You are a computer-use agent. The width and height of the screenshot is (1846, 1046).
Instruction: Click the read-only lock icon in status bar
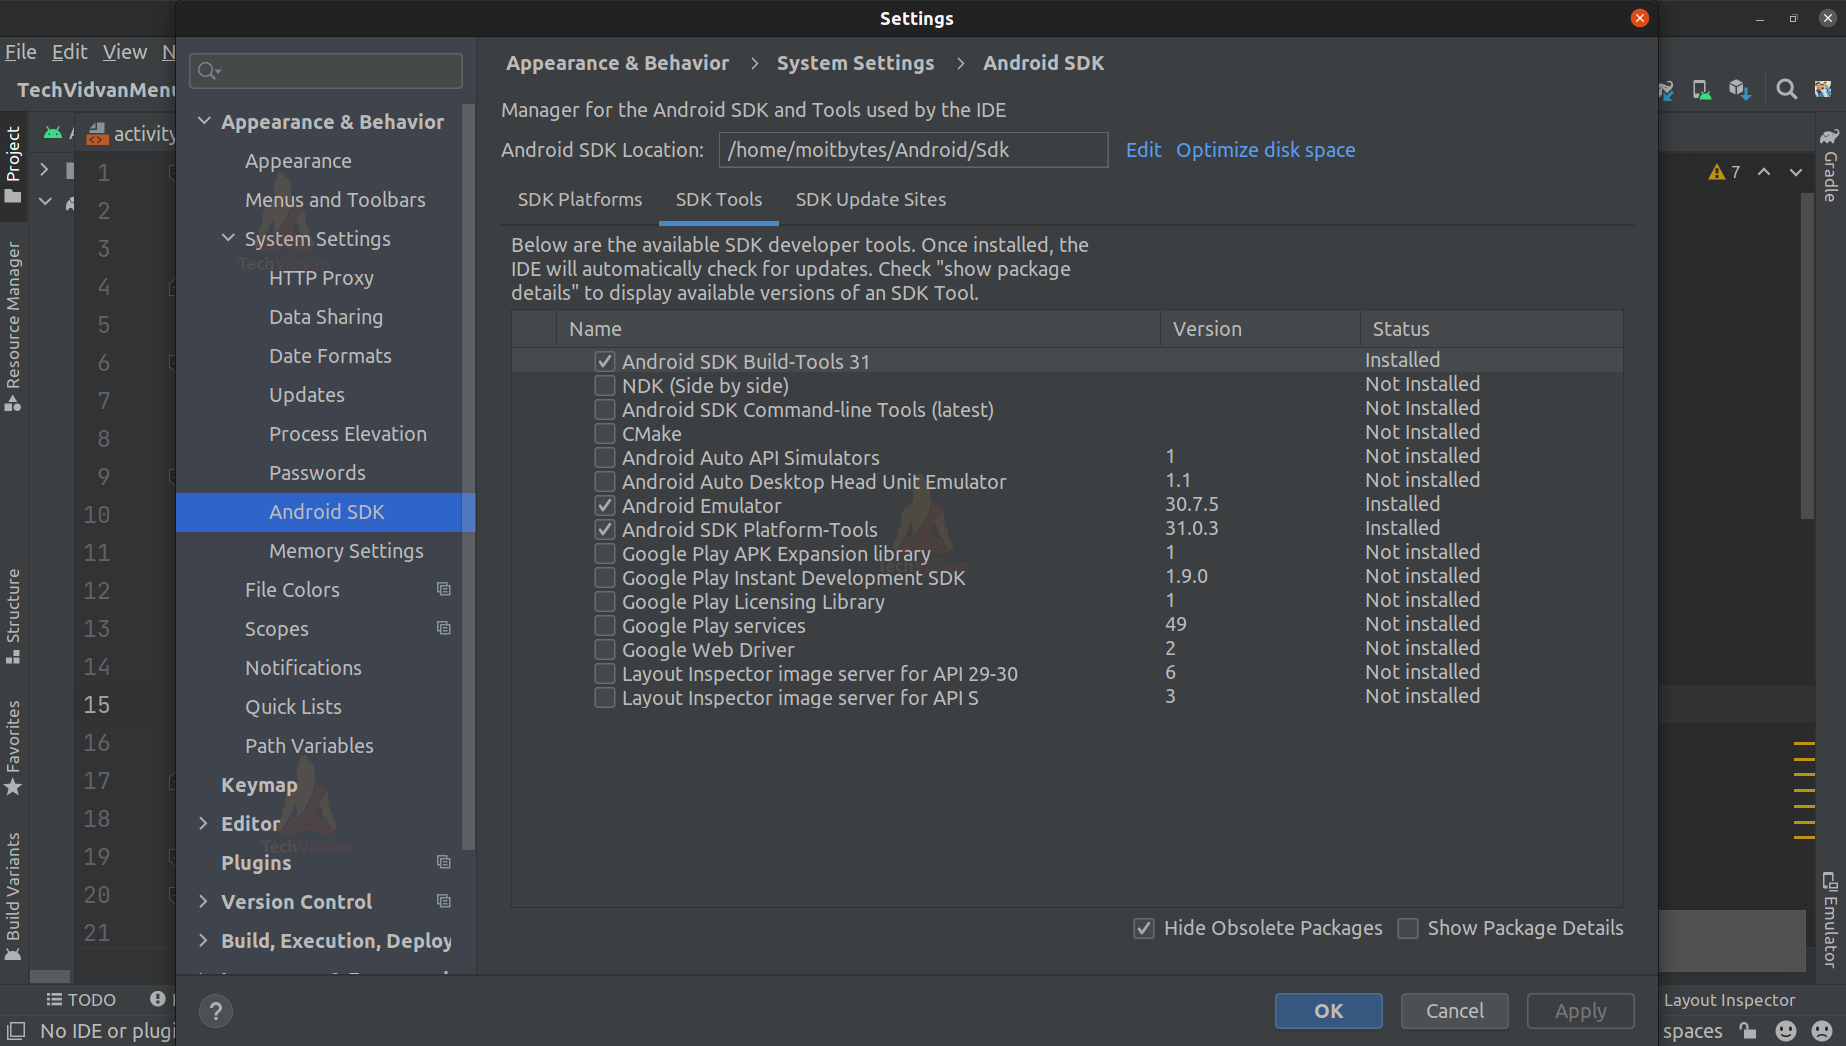(x=1748, y=1031)
